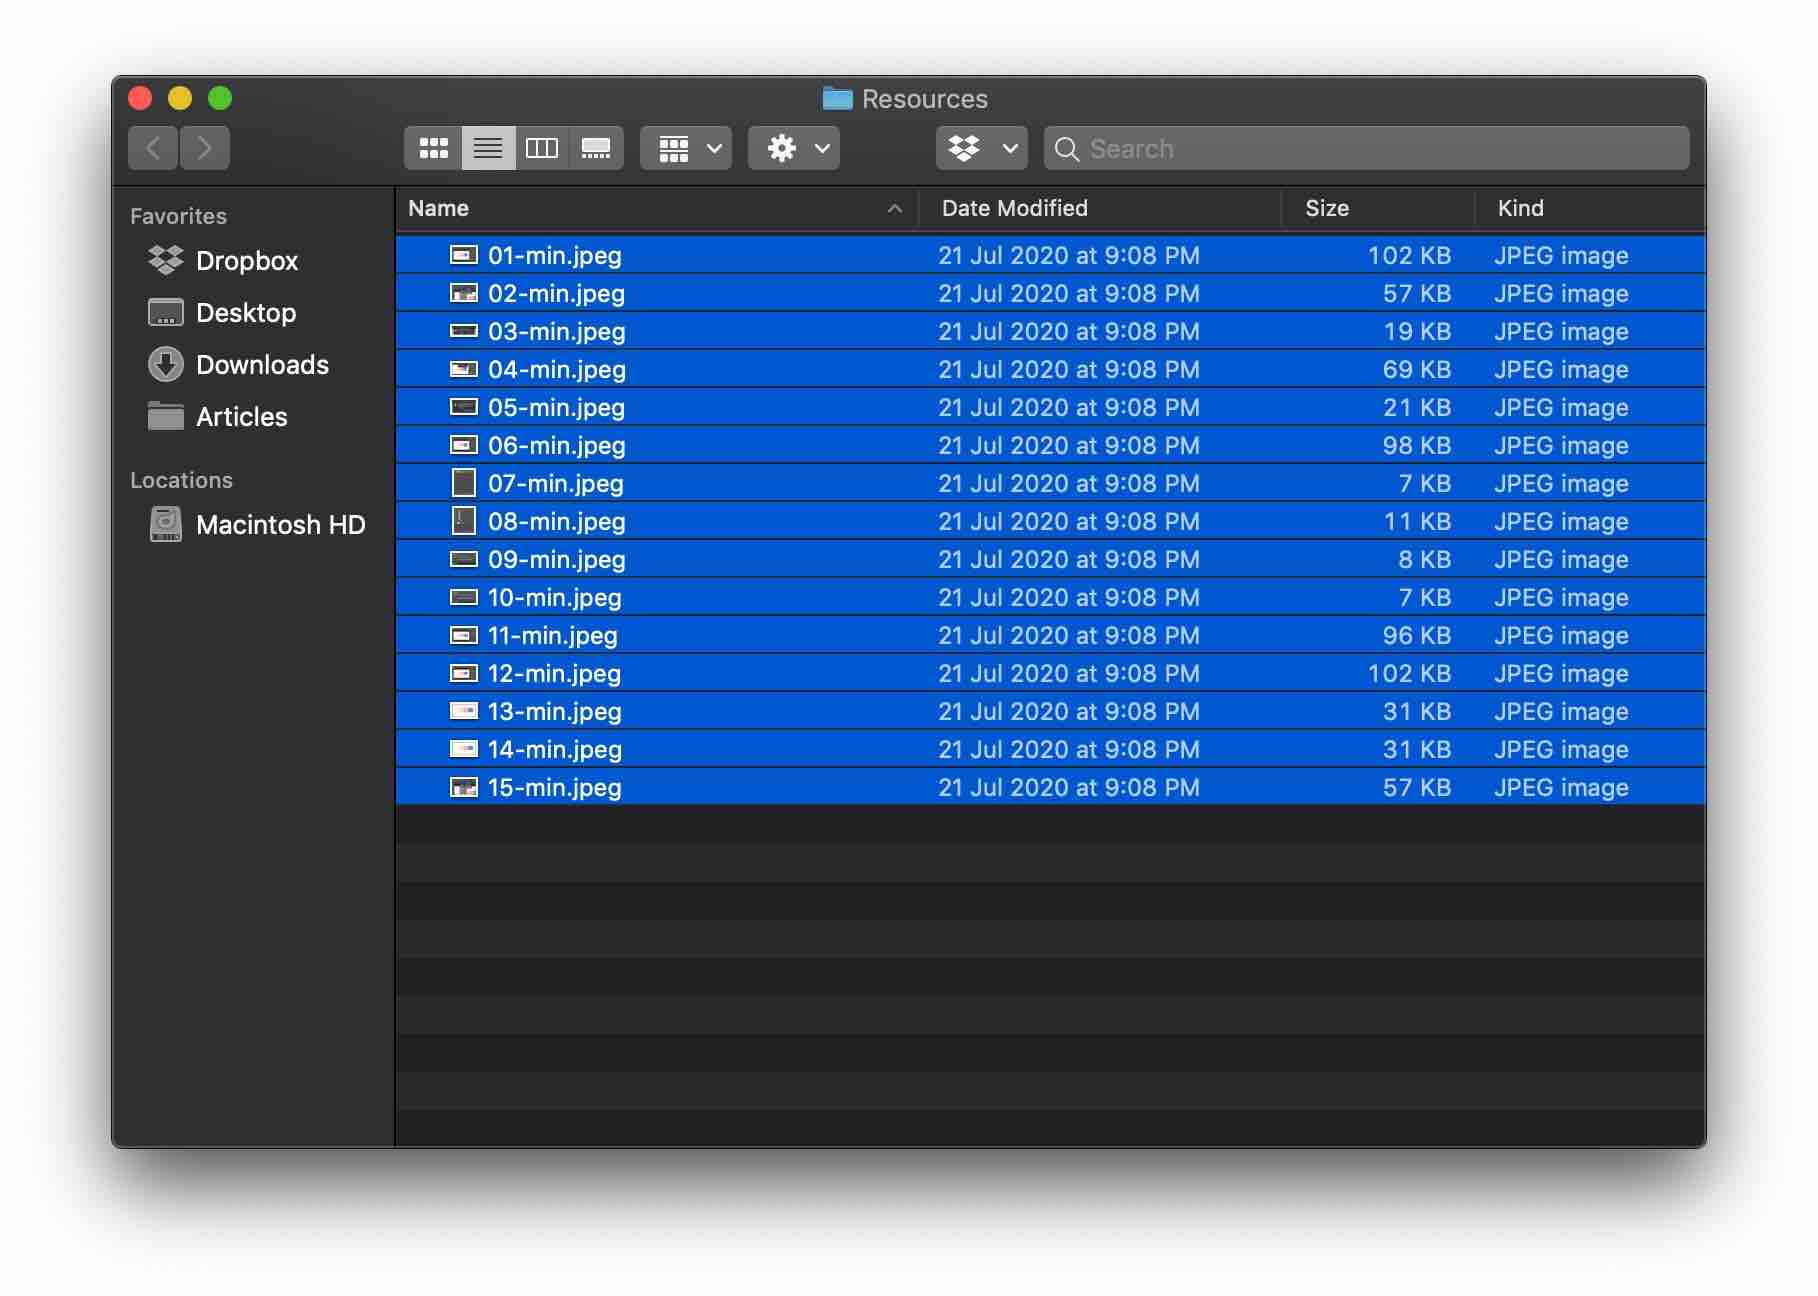Screen dimensions: 1818x1296
Task: Click the Search field
Action: 1367,148
